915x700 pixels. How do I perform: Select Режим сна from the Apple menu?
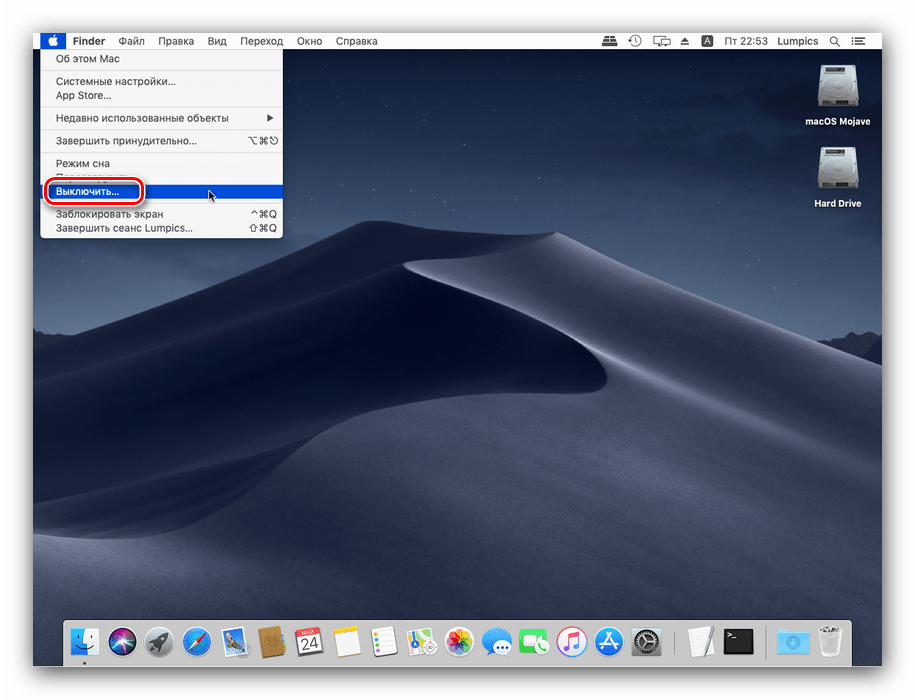(83, 163)
